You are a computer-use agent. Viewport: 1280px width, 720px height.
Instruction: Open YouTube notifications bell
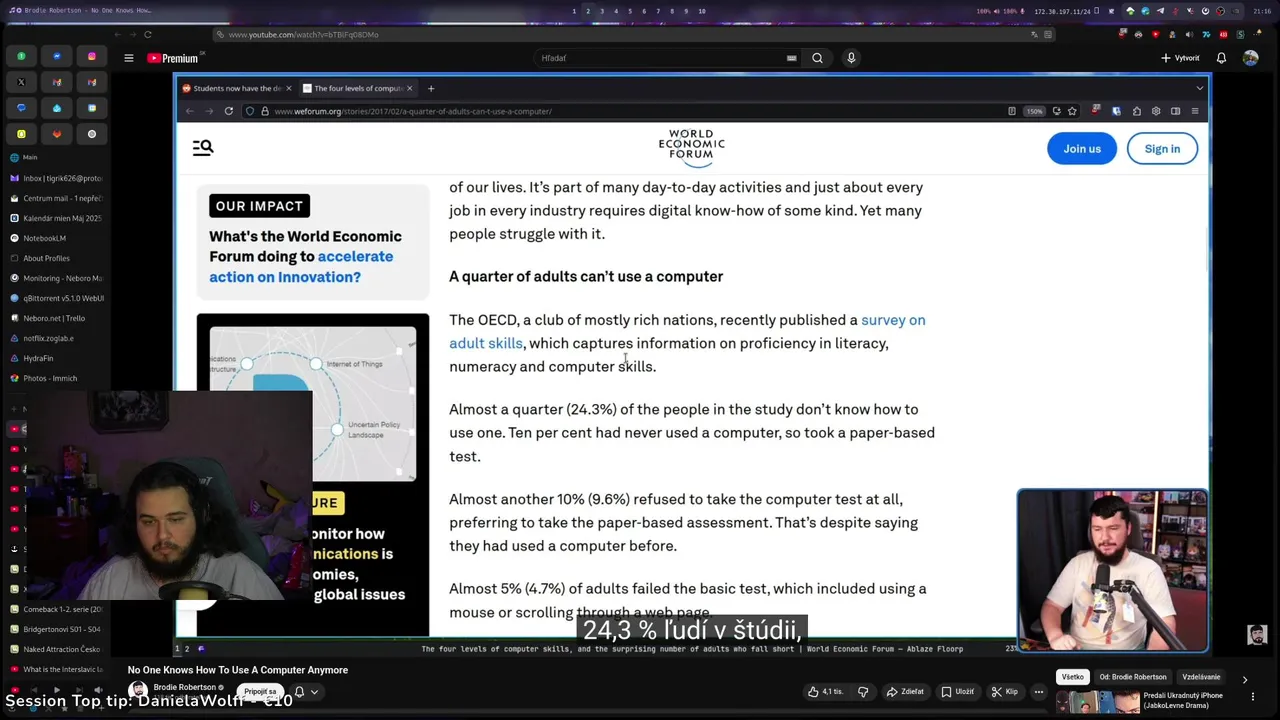click(1221, 58)
